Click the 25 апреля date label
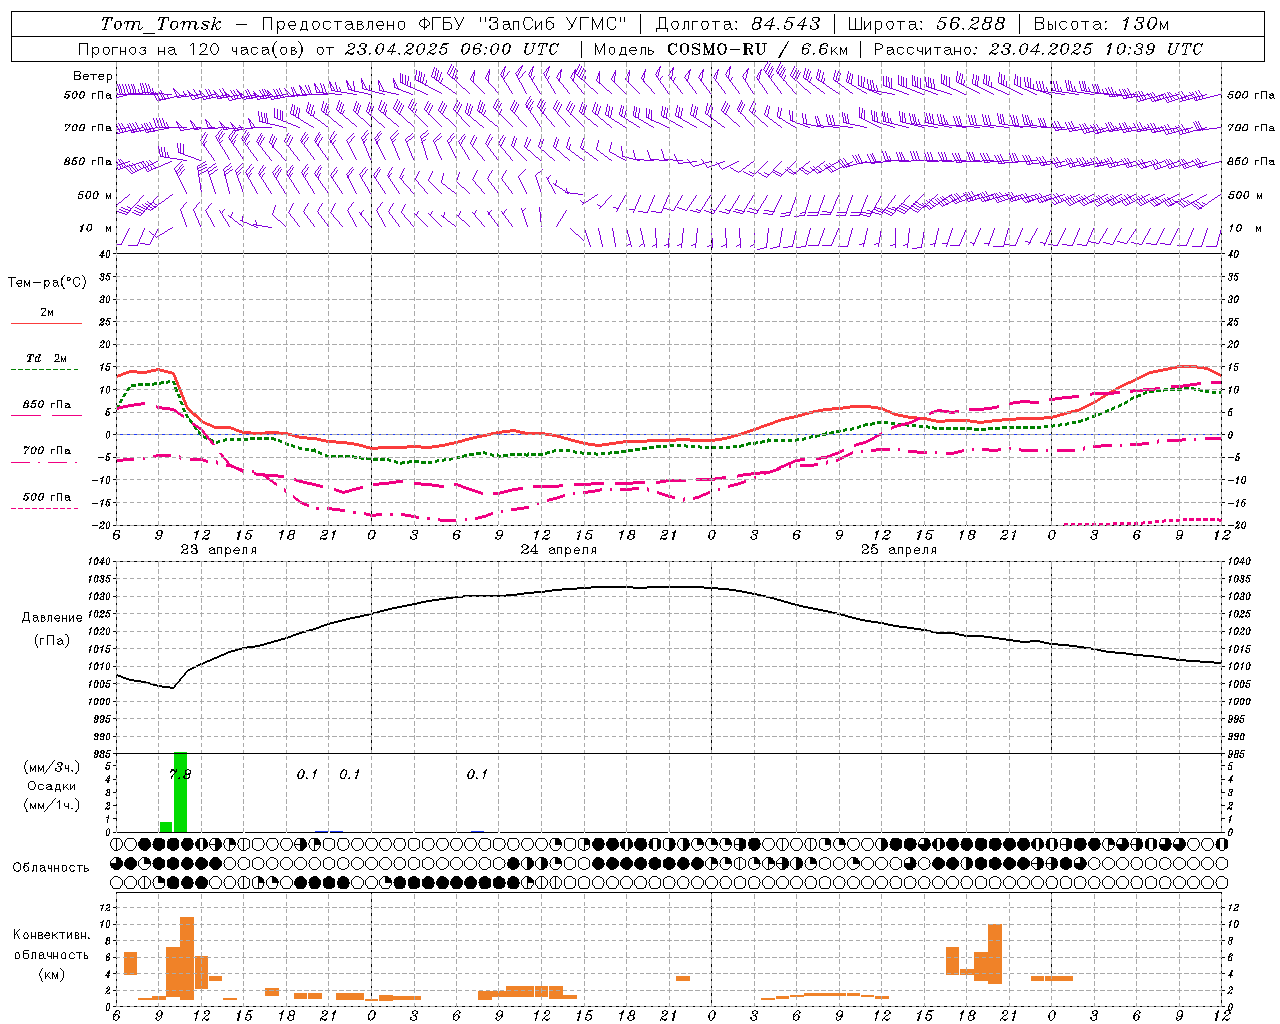Image resolution: width=1280 pixels, height=1024 pixels. [x=898, y=550]
